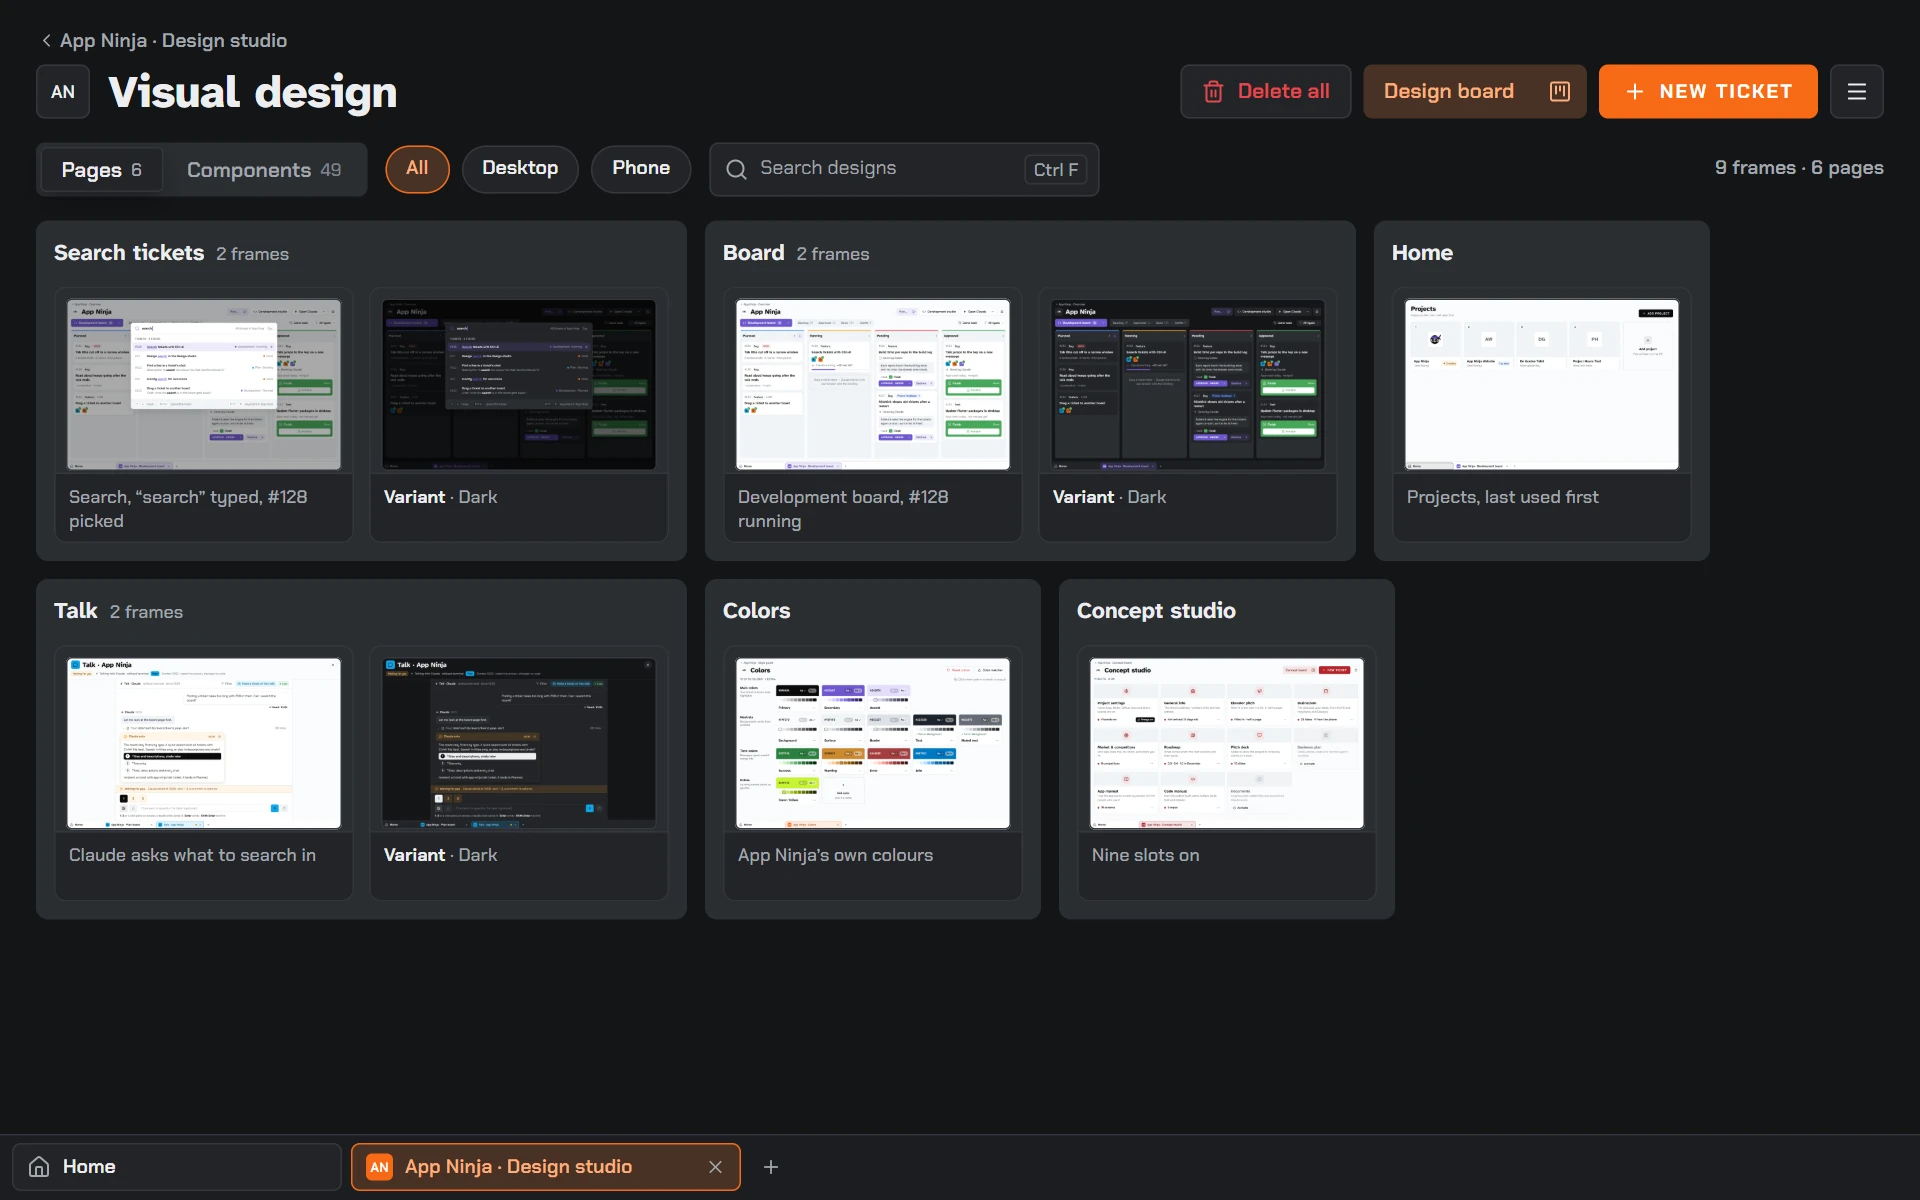This screenshot has width=1920, height=1200.
Task: Click the AN badge on the Design studio tab
Action: pos(379,1167)
